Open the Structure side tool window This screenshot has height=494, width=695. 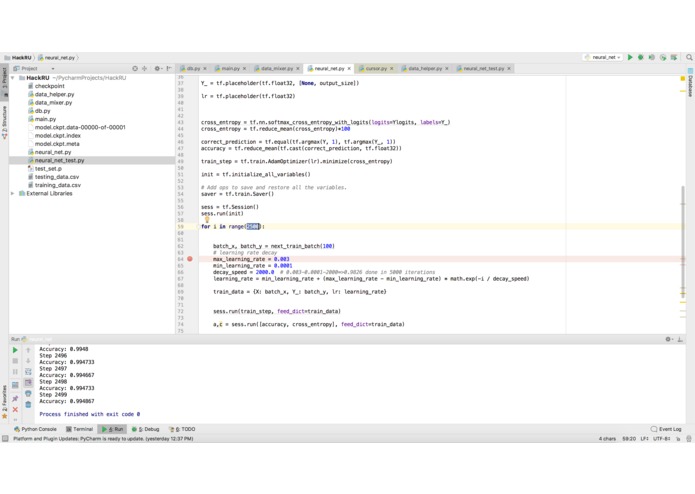click(x=4, y=123)
